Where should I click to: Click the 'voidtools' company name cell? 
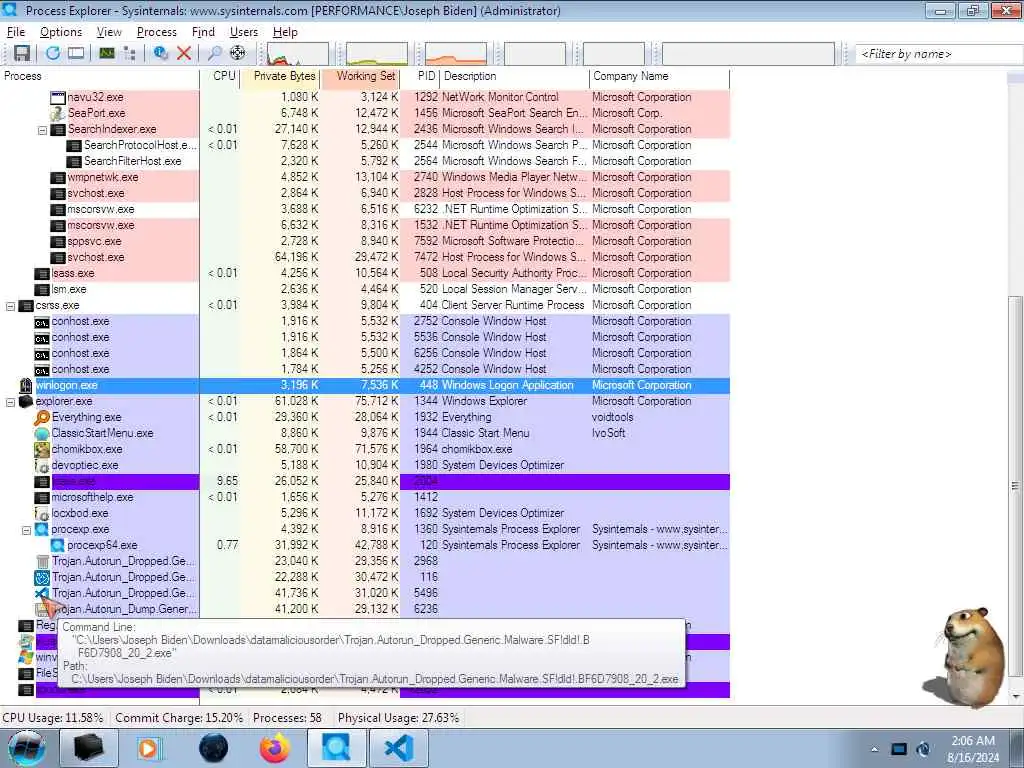pyautogui.click(x=613, y=417)
